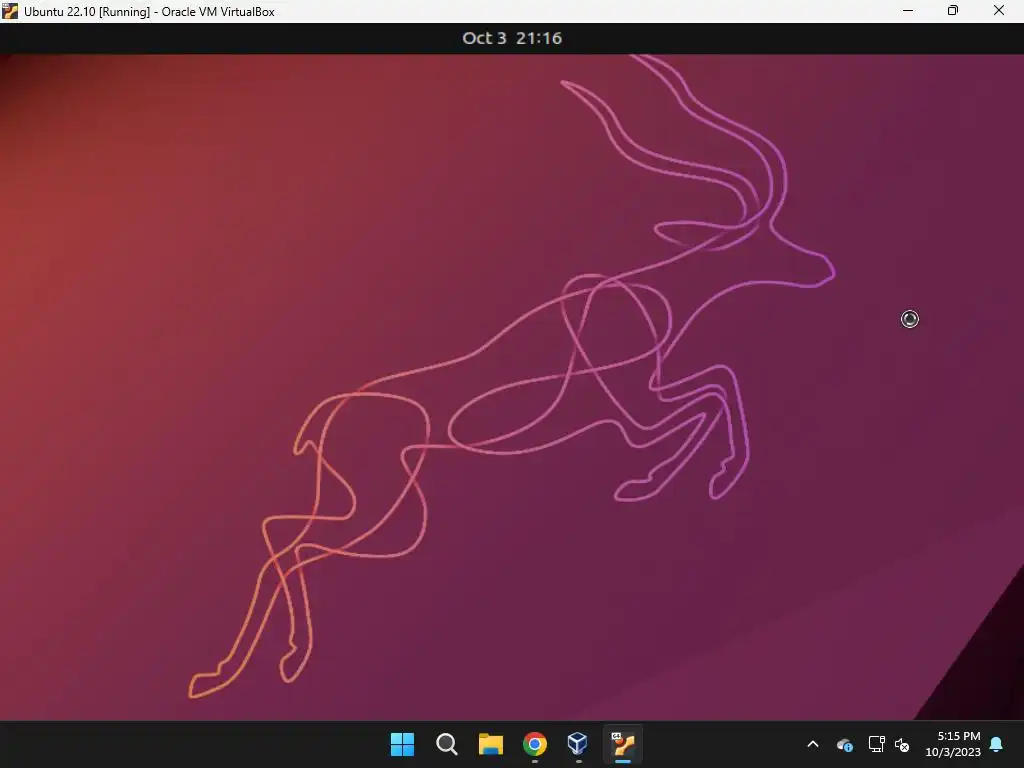Expand the hidden system tray icons chevron
This screenshot has height=768, width=1024.
(813, 744)
